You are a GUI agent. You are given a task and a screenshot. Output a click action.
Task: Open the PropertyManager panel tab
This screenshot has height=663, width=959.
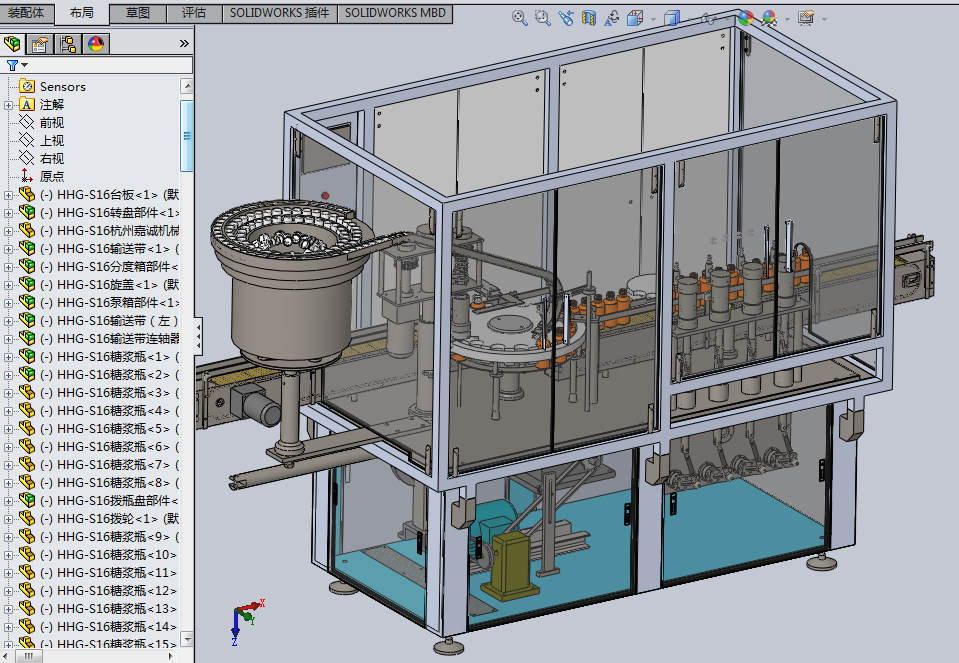click(40, 44)
